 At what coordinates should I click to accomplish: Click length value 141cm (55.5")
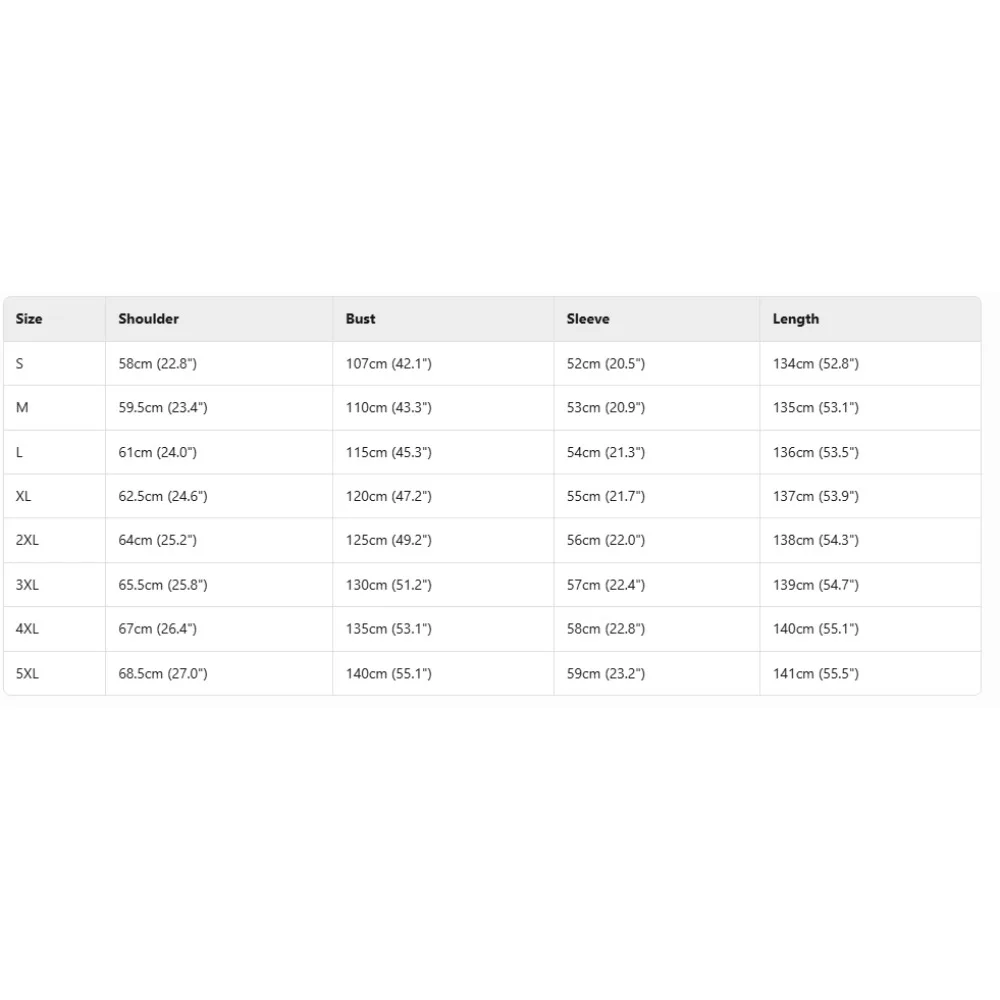(x=816, y=674)
